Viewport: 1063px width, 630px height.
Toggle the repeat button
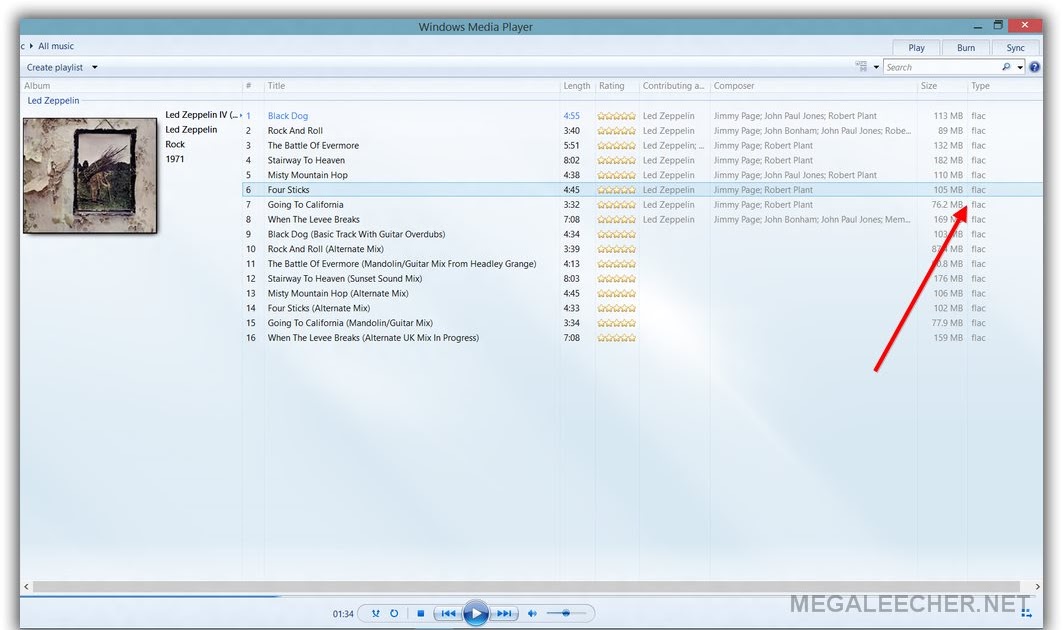click(394, 613)
